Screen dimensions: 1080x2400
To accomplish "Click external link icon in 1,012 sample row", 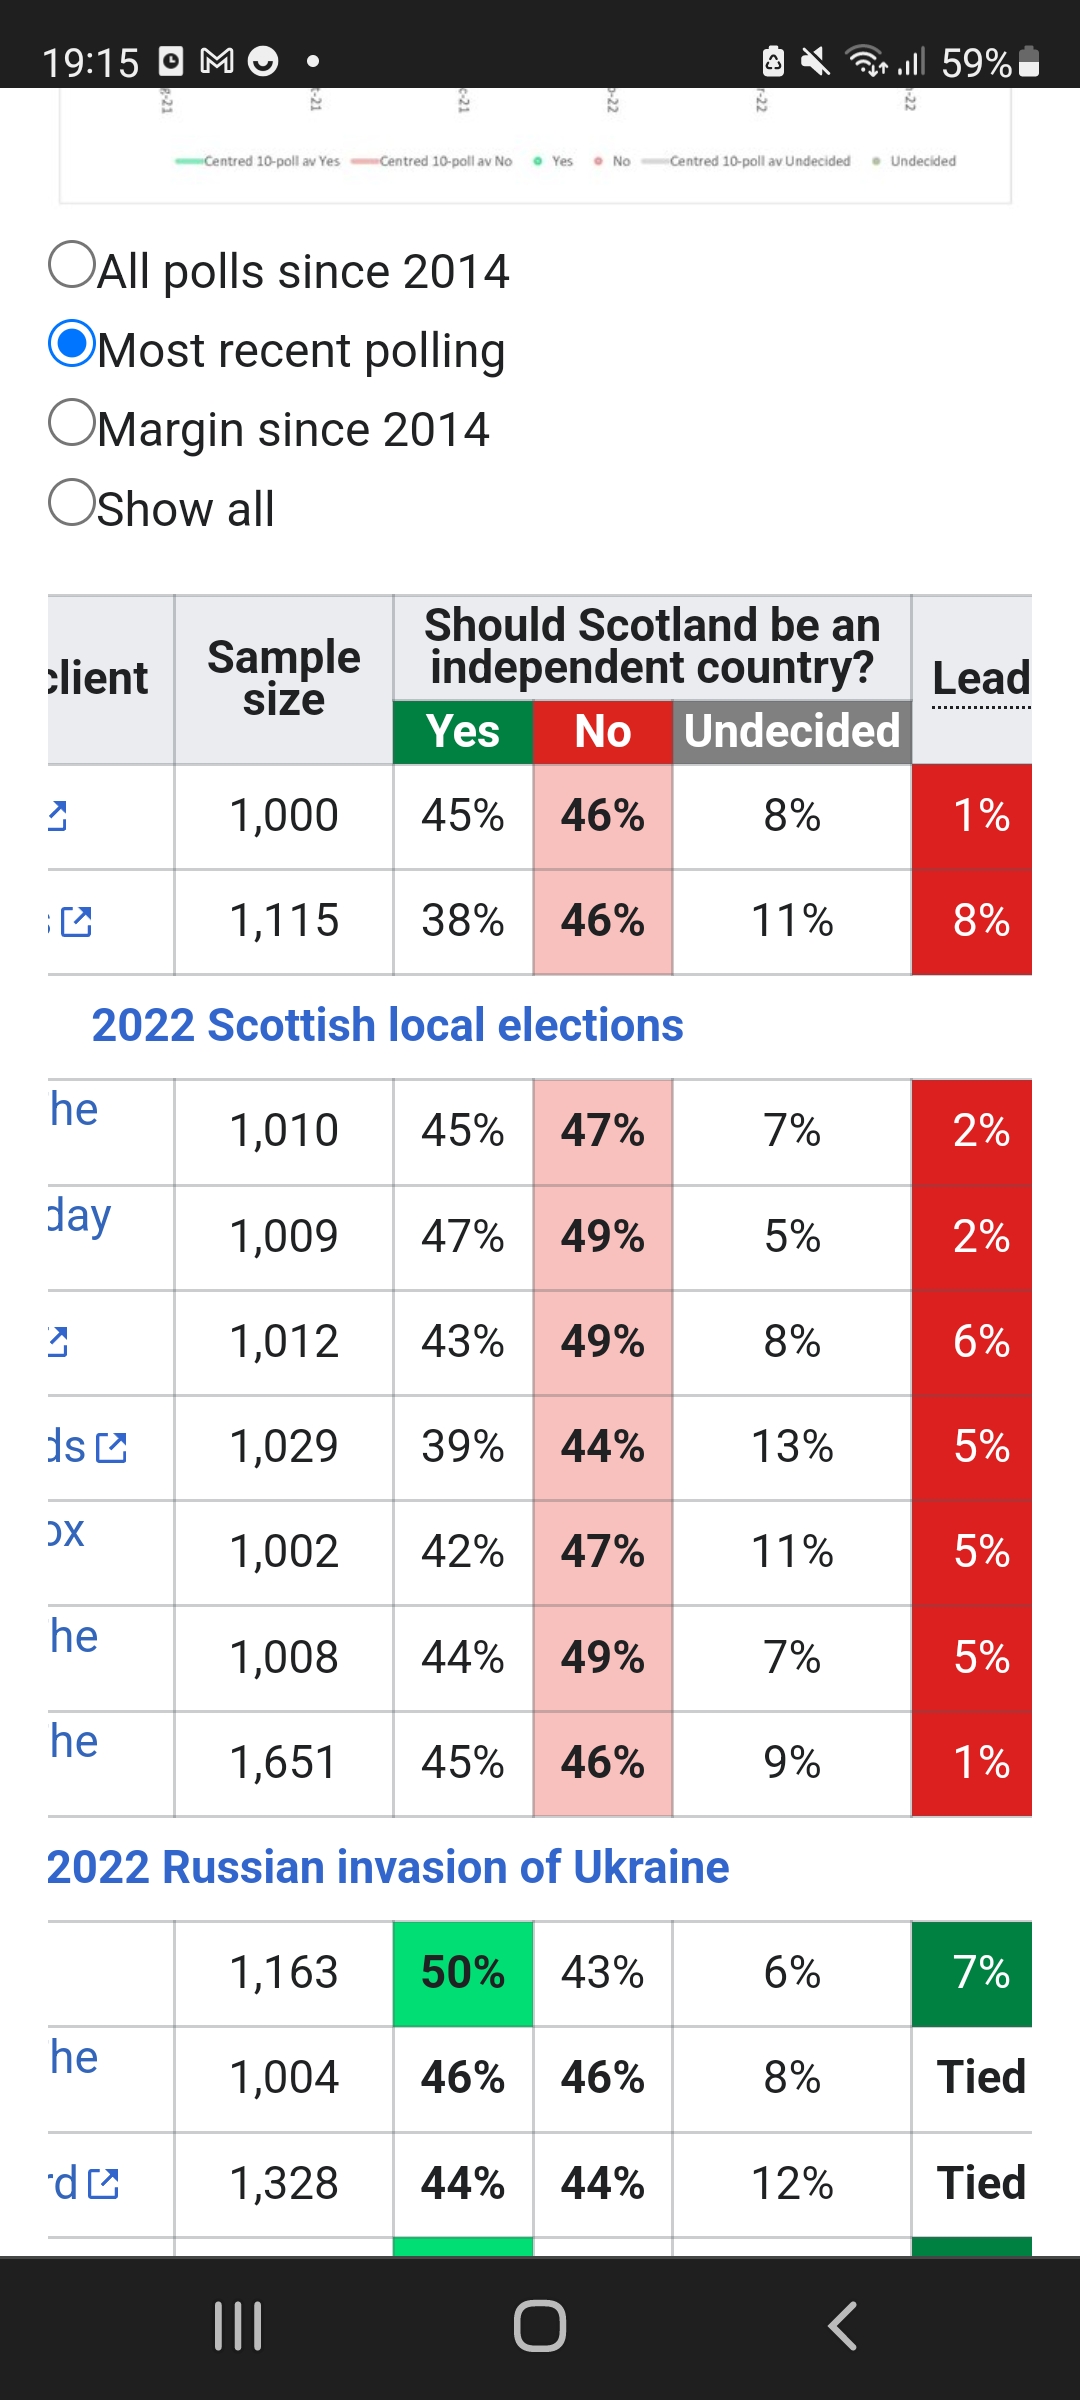I will [58, 1342].
